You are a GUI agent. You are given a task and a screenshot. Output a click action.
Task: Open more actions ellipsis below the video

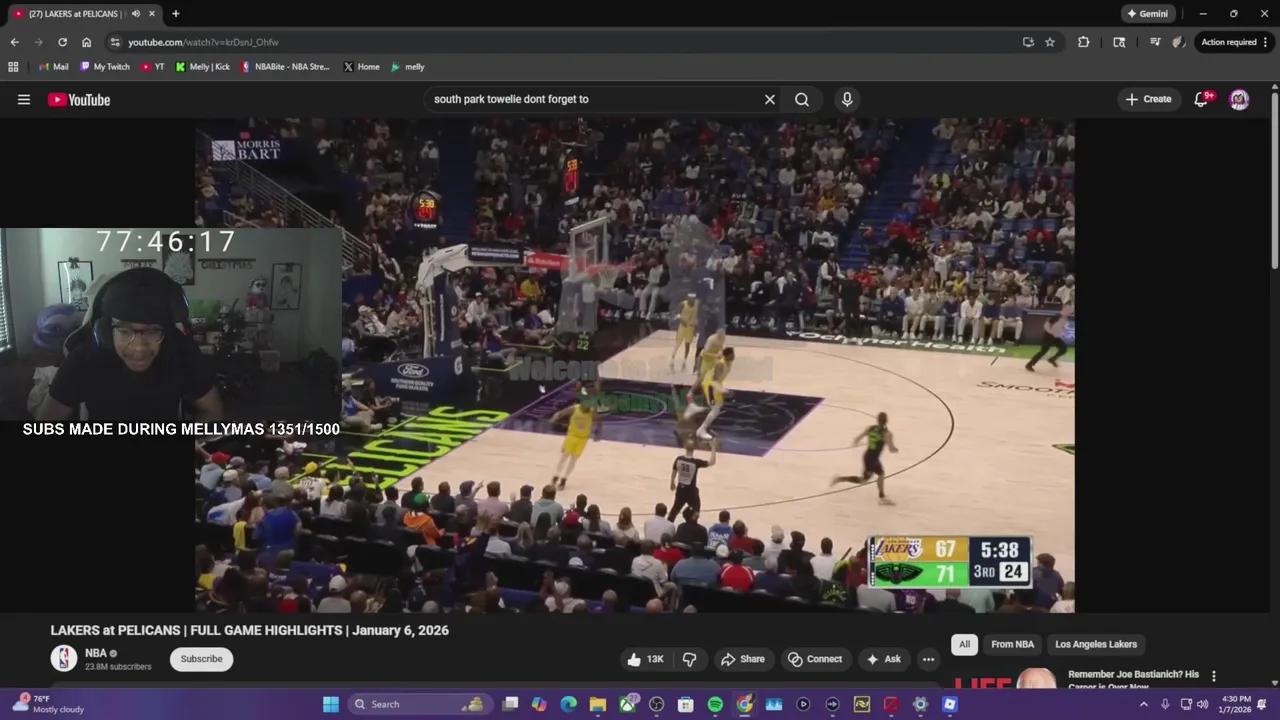pyautogui.click(x=928, y=659)
